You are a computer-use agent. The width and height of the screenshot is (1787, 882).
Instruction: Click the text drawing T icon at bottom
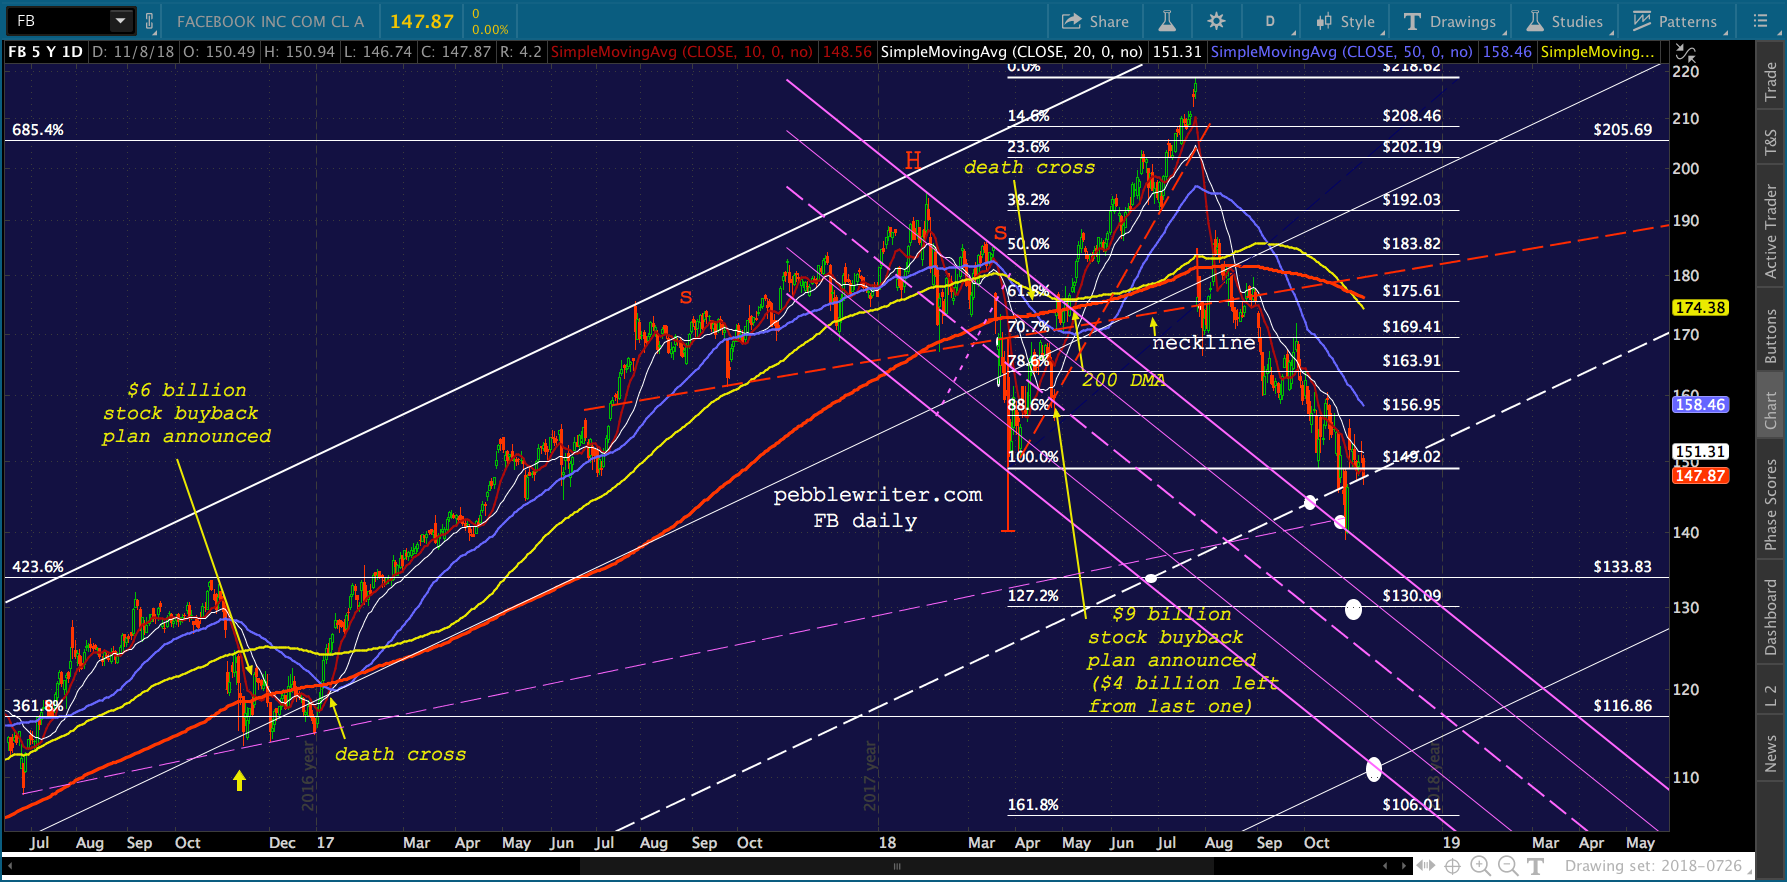coord(1536,866)
